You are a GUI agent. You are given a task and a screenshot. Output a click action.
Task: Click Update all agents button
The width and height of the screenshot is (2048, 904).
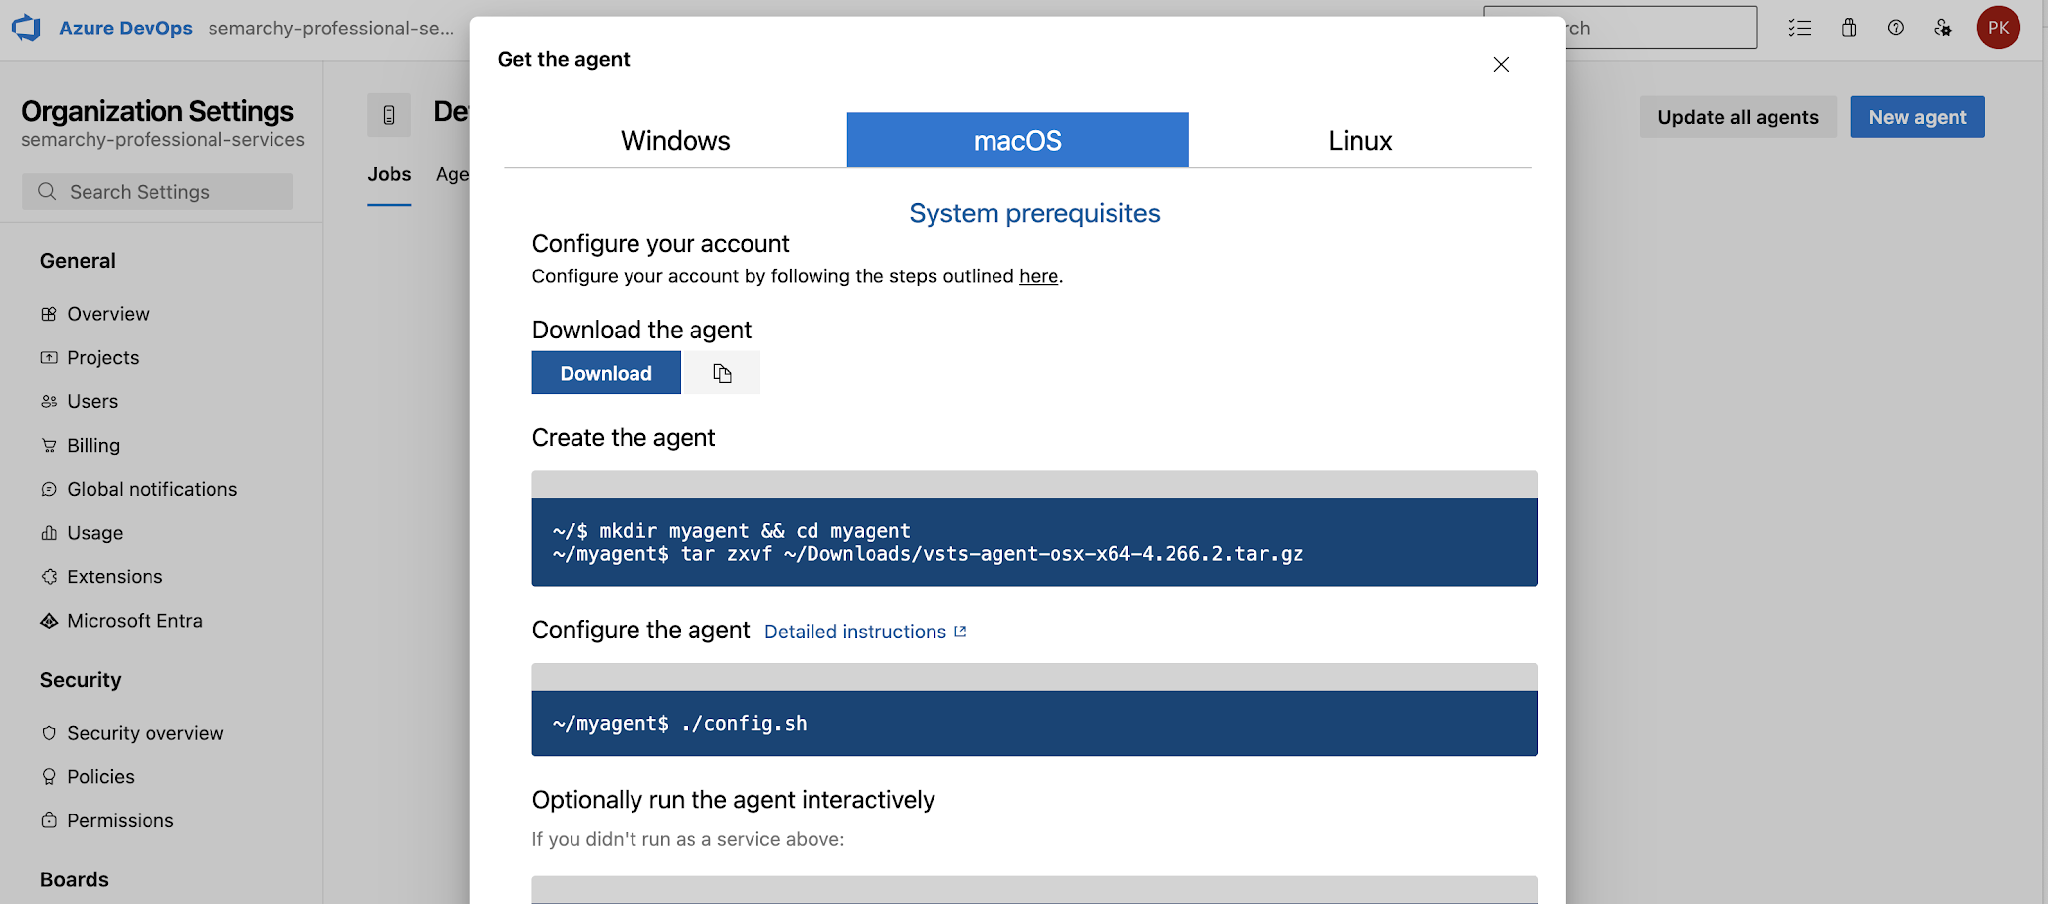click(1738, 117)
